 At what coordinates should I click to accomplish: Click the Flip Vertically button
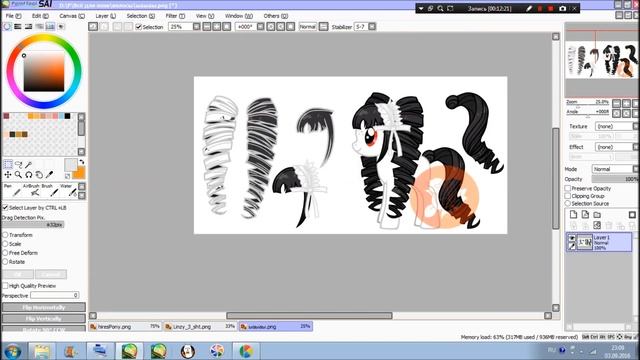tap(44, 319)
